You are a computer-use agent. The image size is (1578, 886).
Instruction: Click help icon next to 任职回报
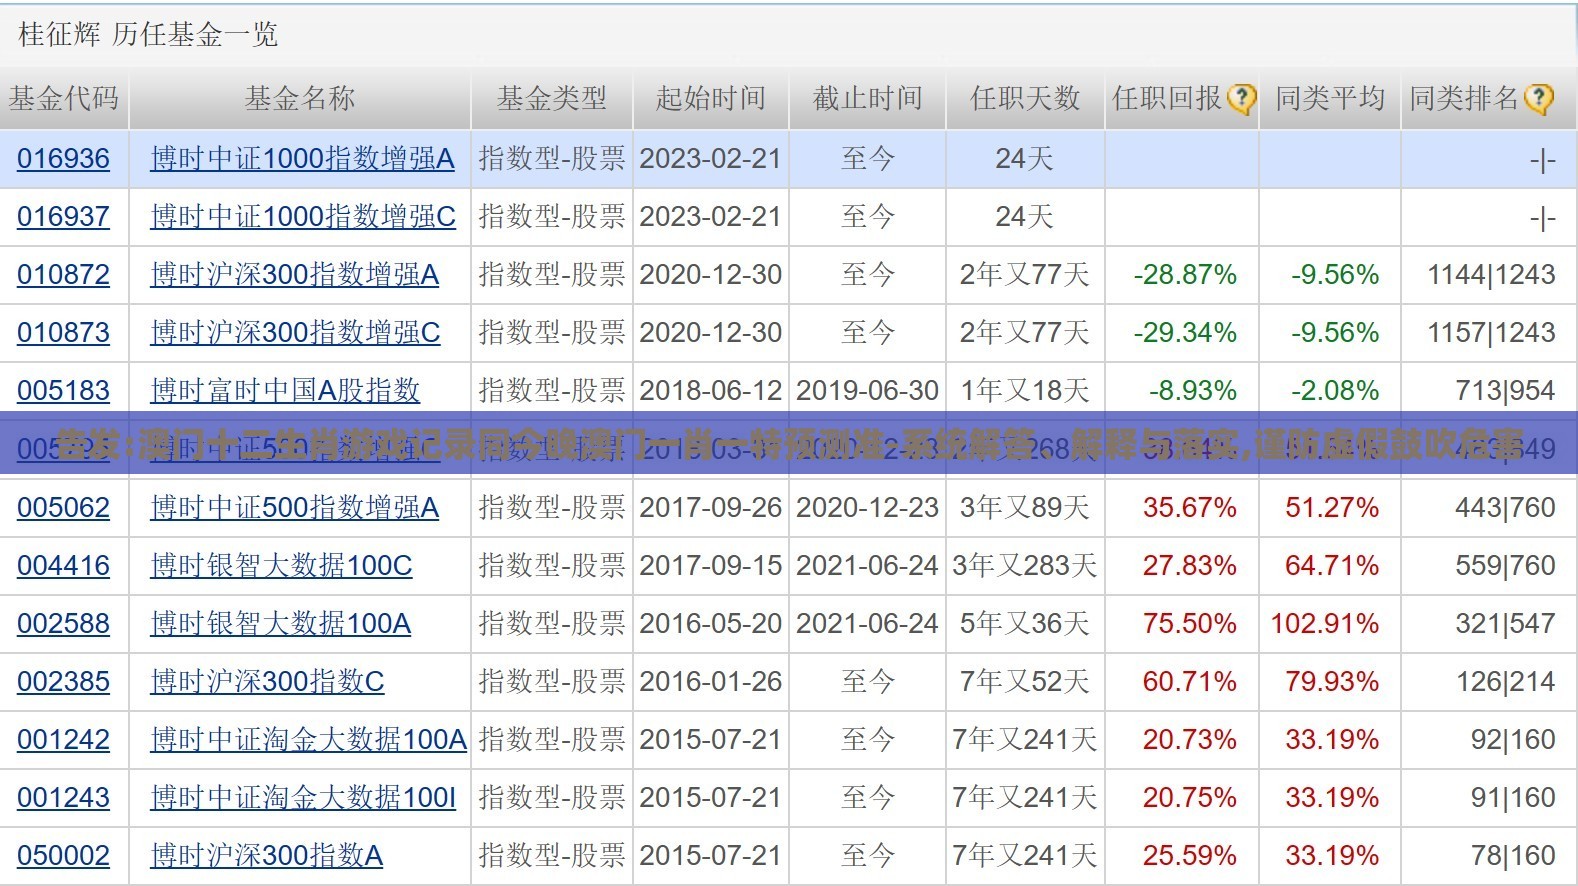coord(1241,98)
